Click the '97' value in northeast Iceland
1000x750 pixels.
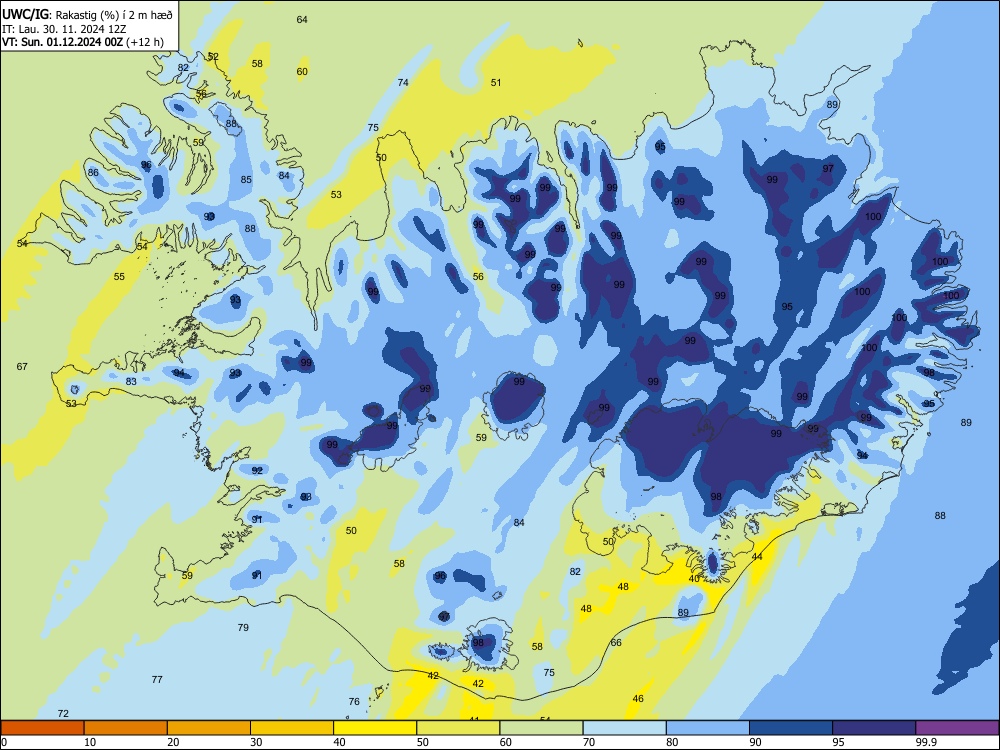coord(828,169)
